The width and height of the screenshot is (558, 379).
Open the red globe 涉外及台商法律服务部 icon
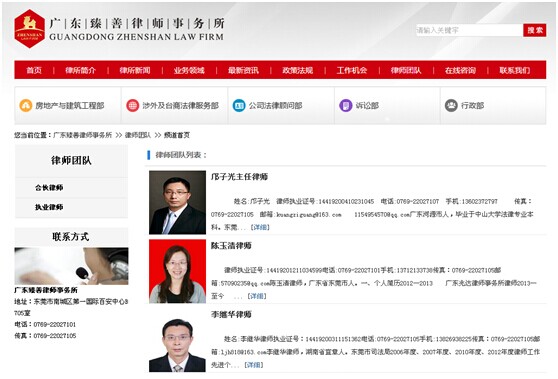(x=132, y=105)
